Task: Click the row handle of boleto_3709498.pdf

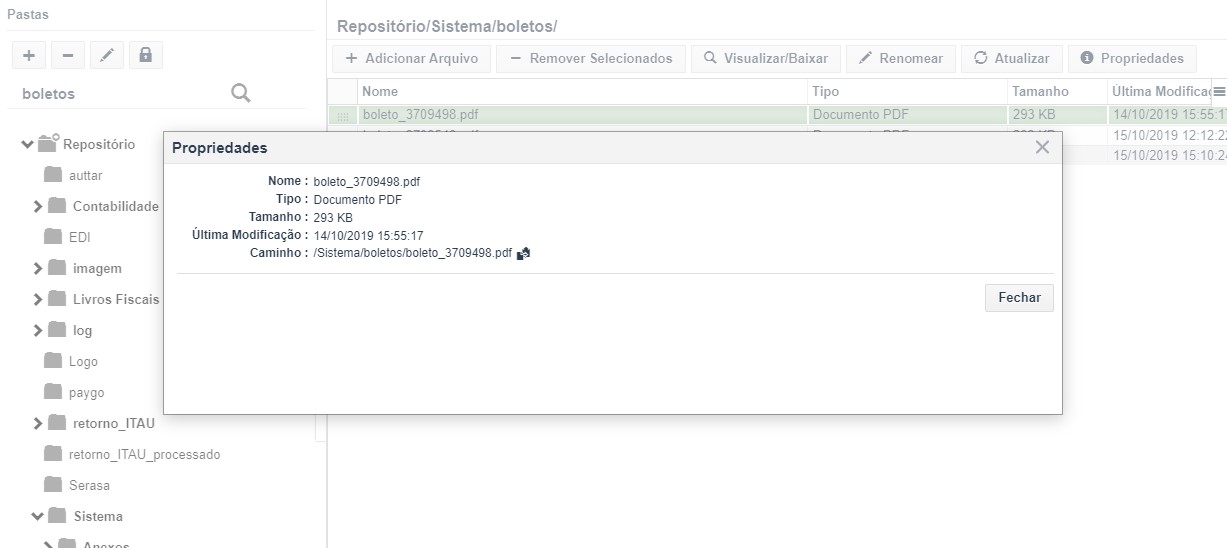Action: (344, 115)
